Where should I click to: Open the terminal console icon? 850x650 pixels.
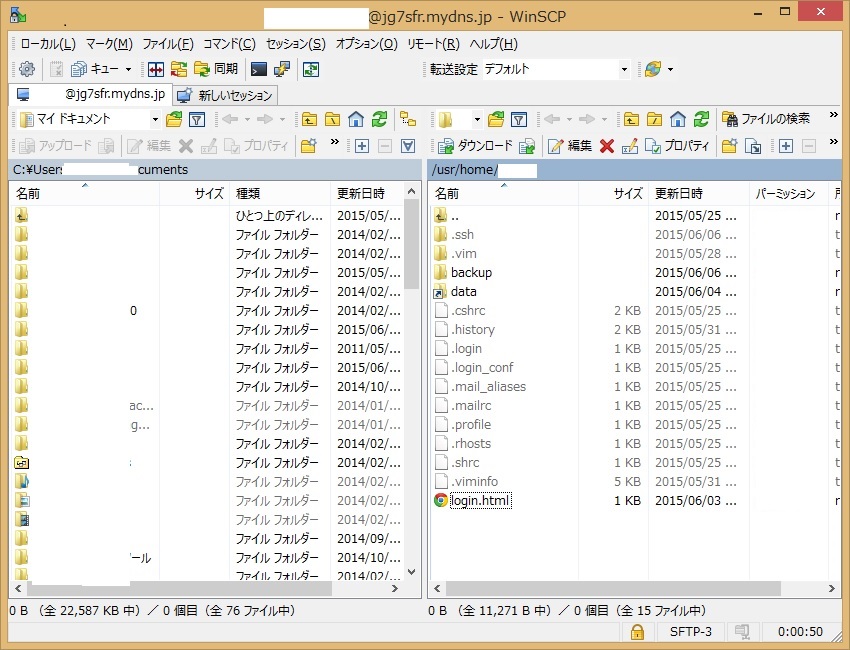pyautogui.click(x=259, y=69)
